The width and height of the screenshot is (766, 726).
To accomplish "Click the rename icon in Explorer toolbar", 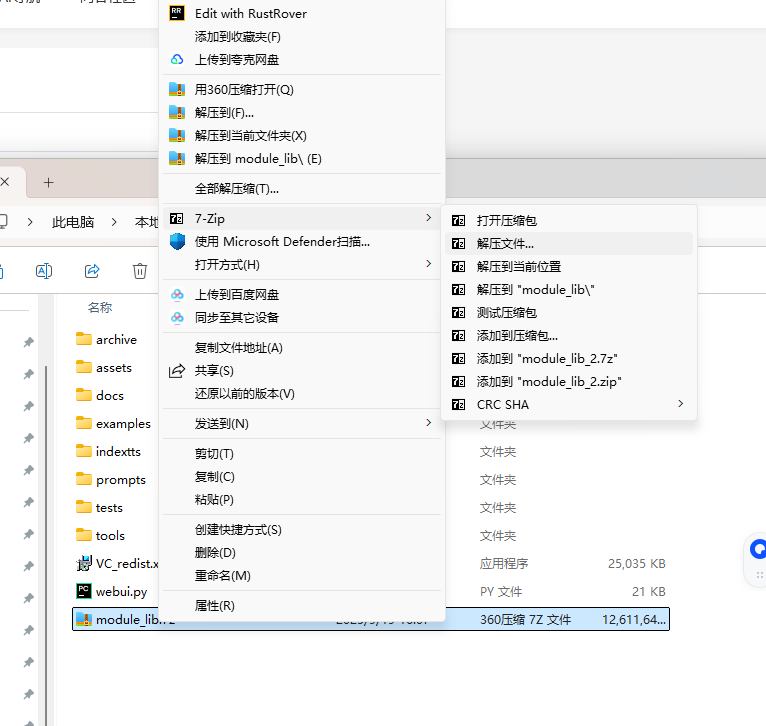I will (x=44, y=270).
